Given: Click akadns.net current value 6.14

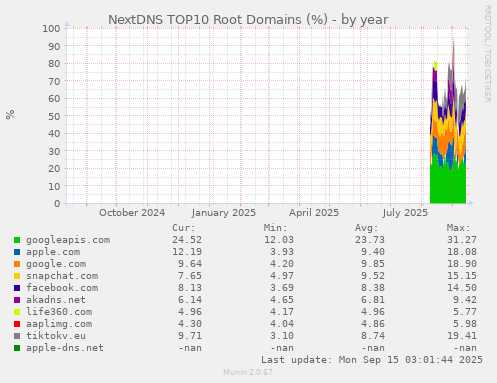Looking at the screenshot, I should click(190, 300).
